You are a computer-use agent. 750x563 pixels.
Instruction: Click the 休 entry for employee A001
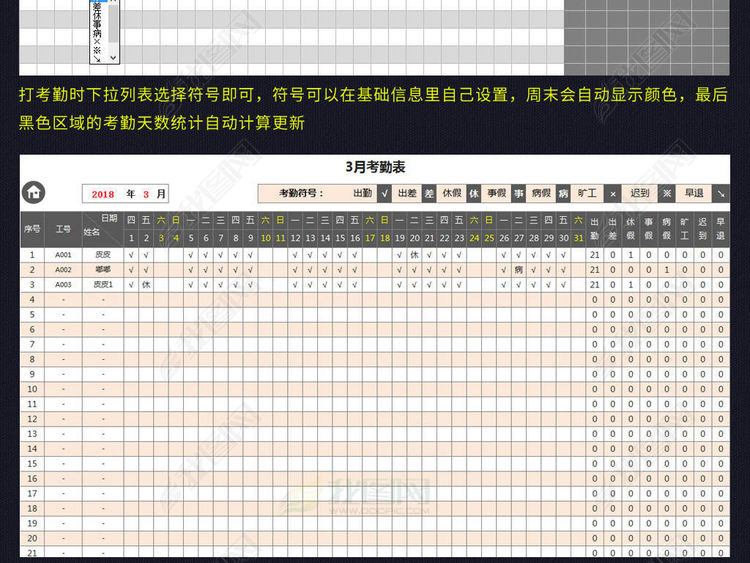click(x=413, y=255)
